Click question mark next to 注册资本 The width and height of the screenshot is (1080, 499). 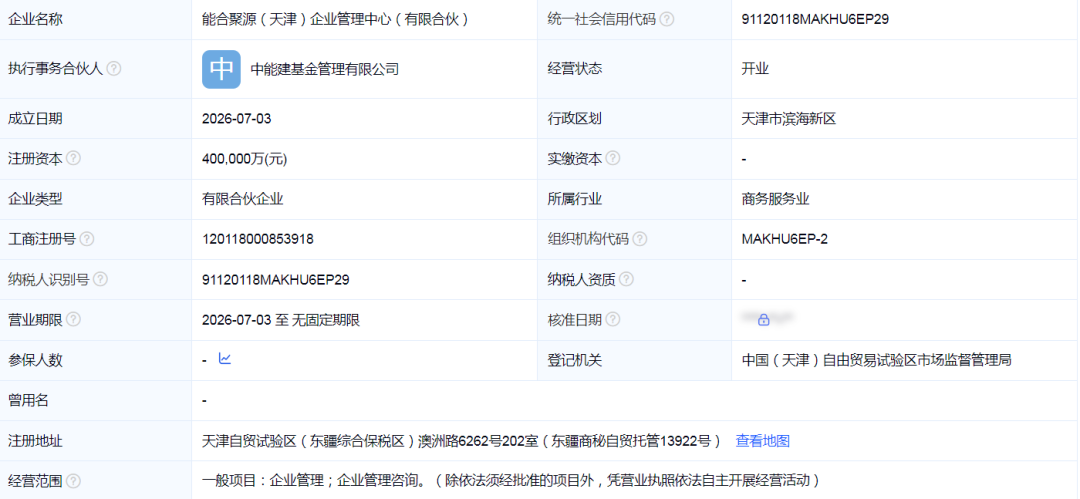(x=73, y=159)
